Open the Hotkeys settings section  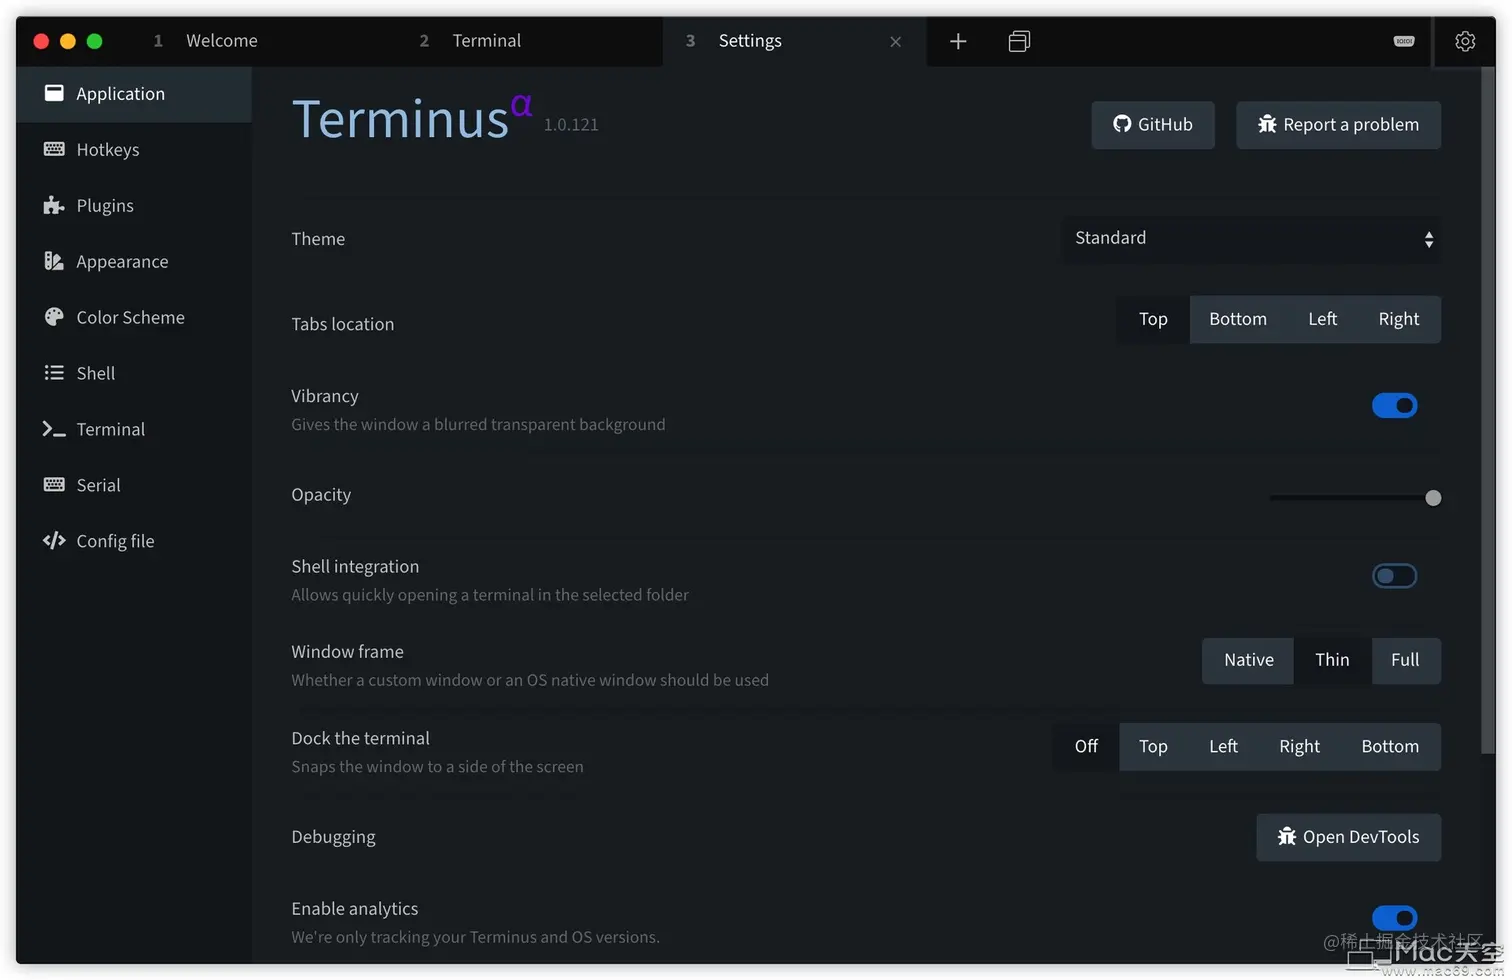pyautogui.click(x=134, y=150)
